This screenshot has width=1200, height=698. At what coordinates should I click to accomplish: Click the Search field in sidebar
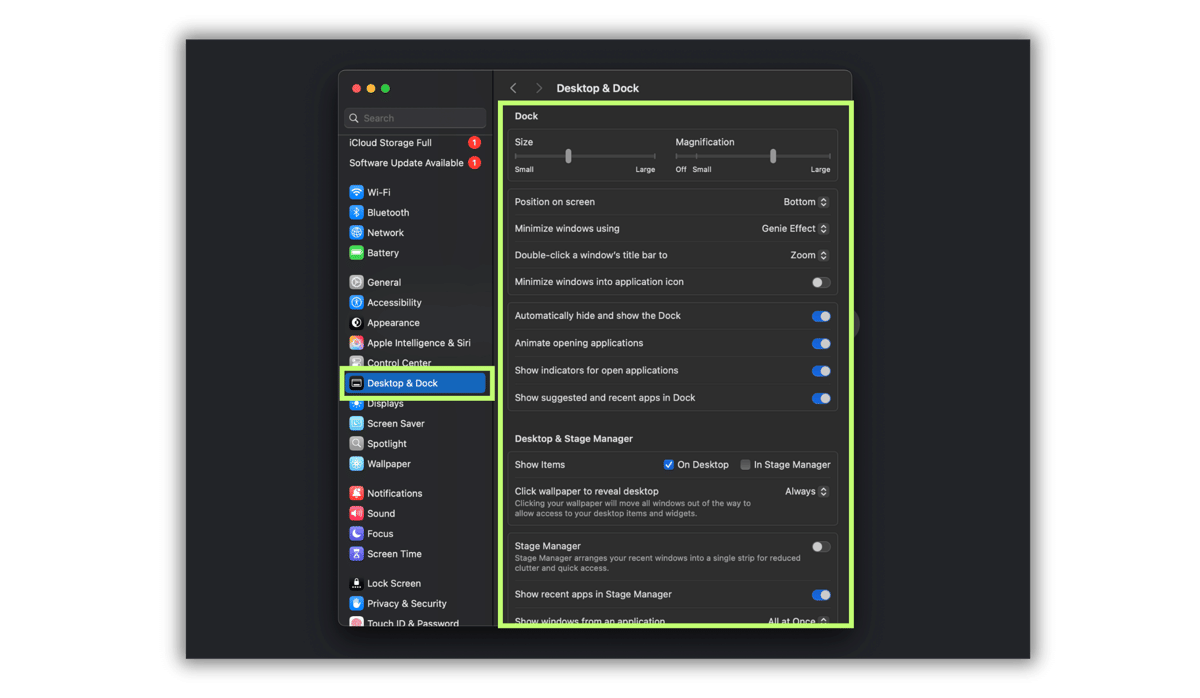(415, 118)
